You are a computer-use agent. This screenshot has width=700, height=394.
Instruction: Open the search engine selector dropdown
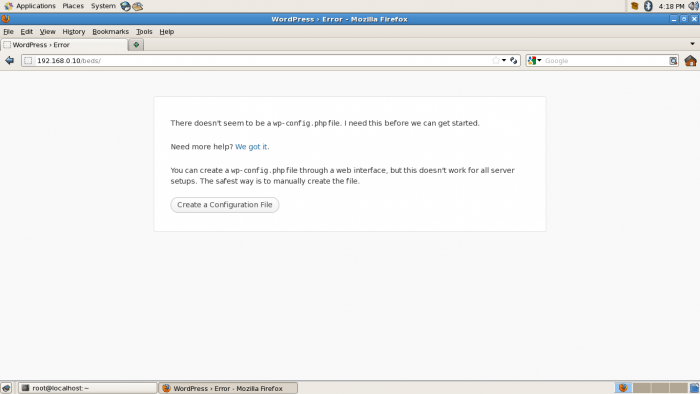[x=534, y=60]
